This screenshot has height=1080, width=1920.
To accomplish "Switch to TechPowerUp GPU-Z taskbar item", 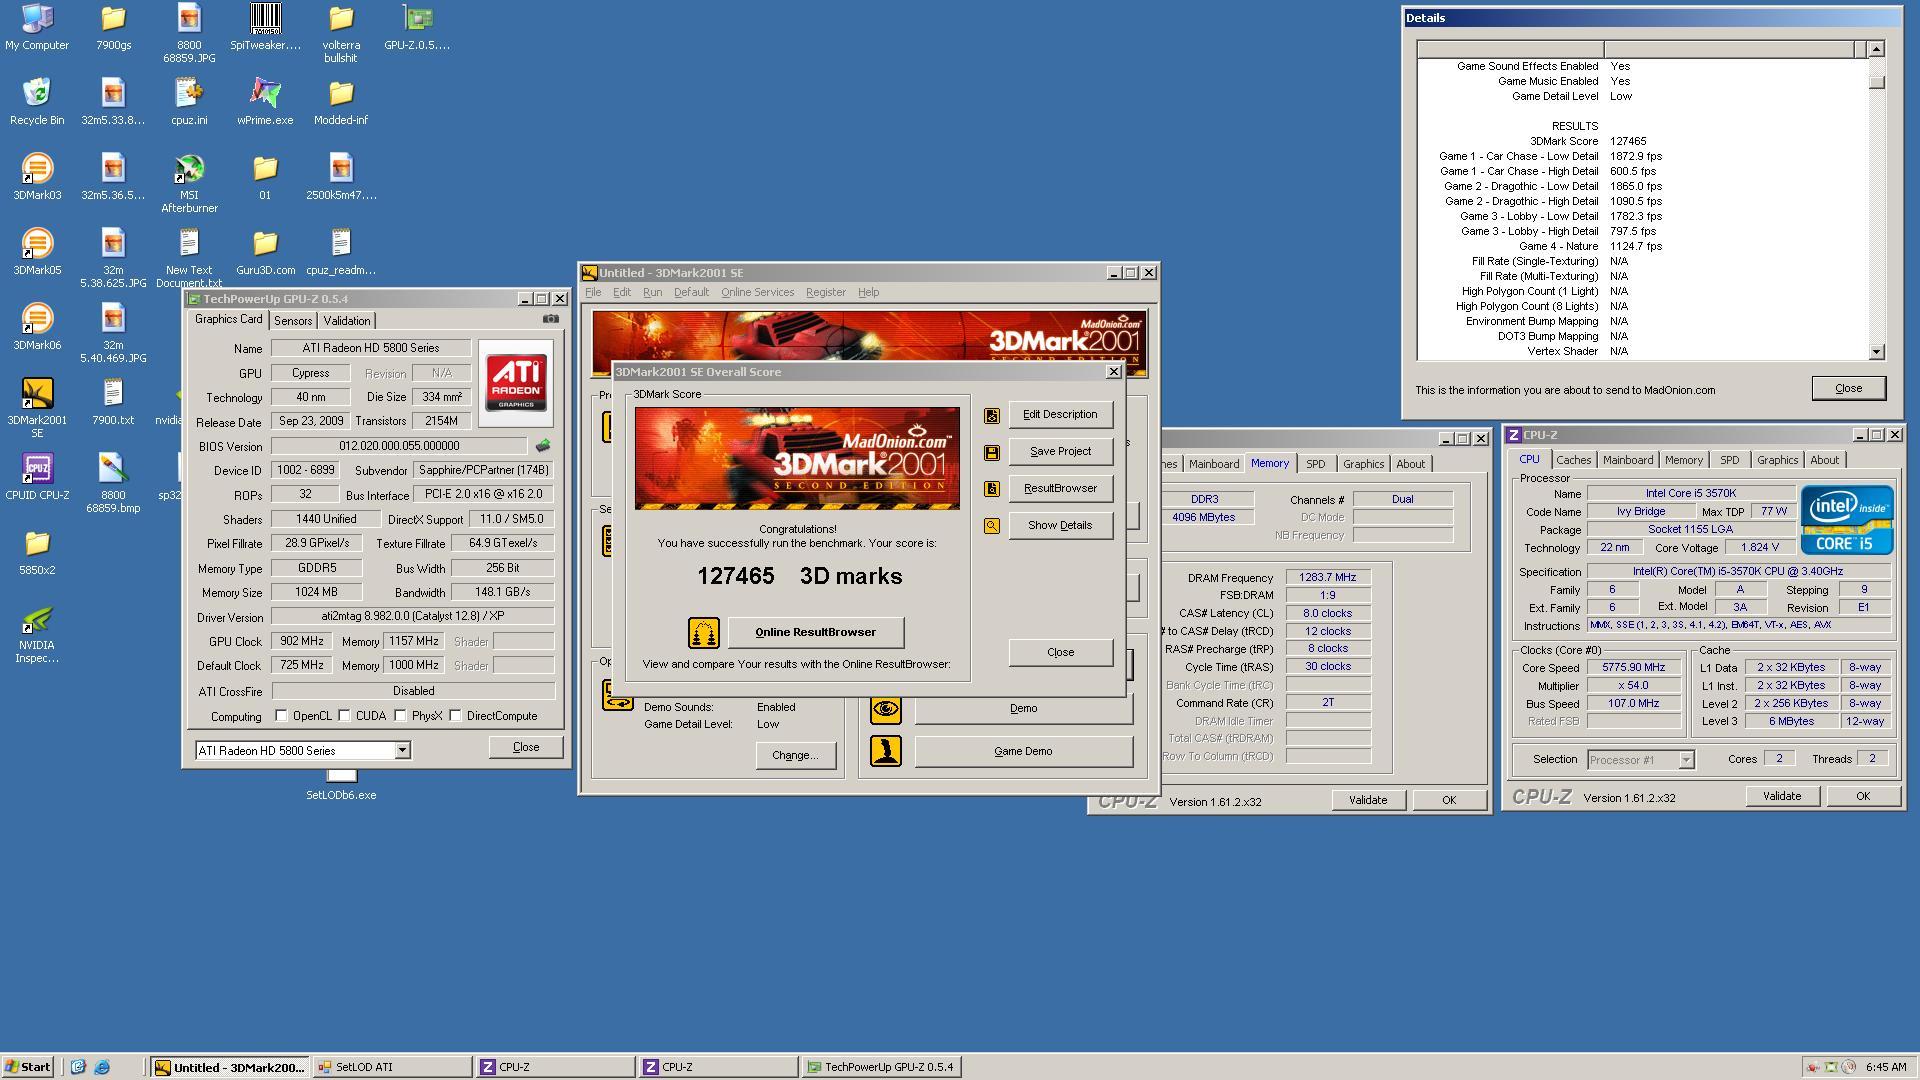I will click(881, 1067).
